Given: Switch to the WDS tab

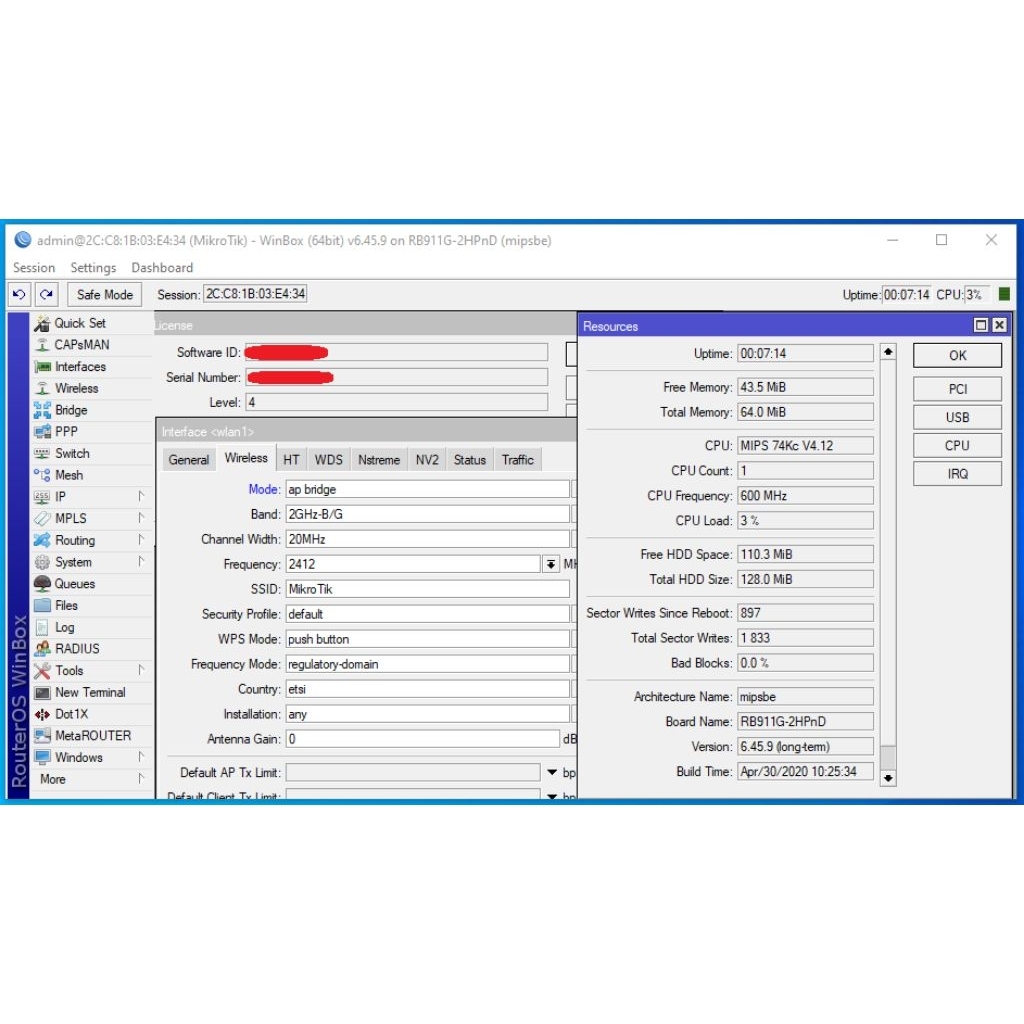Looking at the screenshot, I should coord(328,460).
